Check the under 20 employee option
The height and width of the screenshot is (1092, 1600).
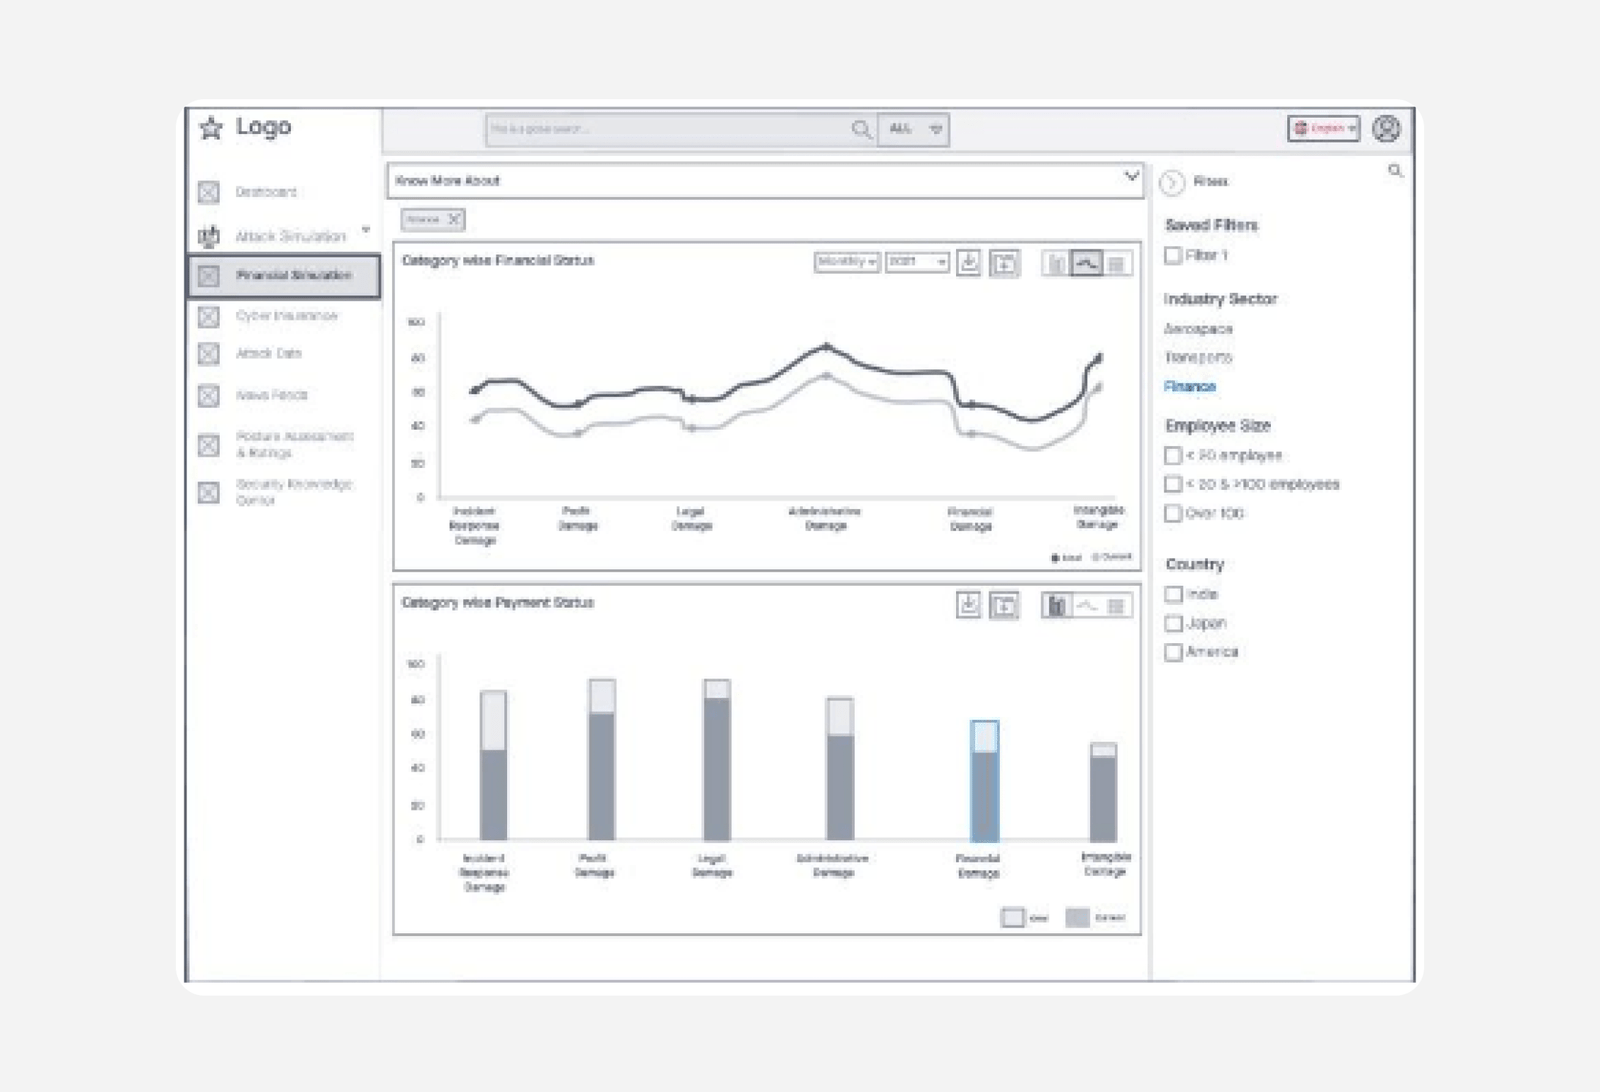(1173, 456)
